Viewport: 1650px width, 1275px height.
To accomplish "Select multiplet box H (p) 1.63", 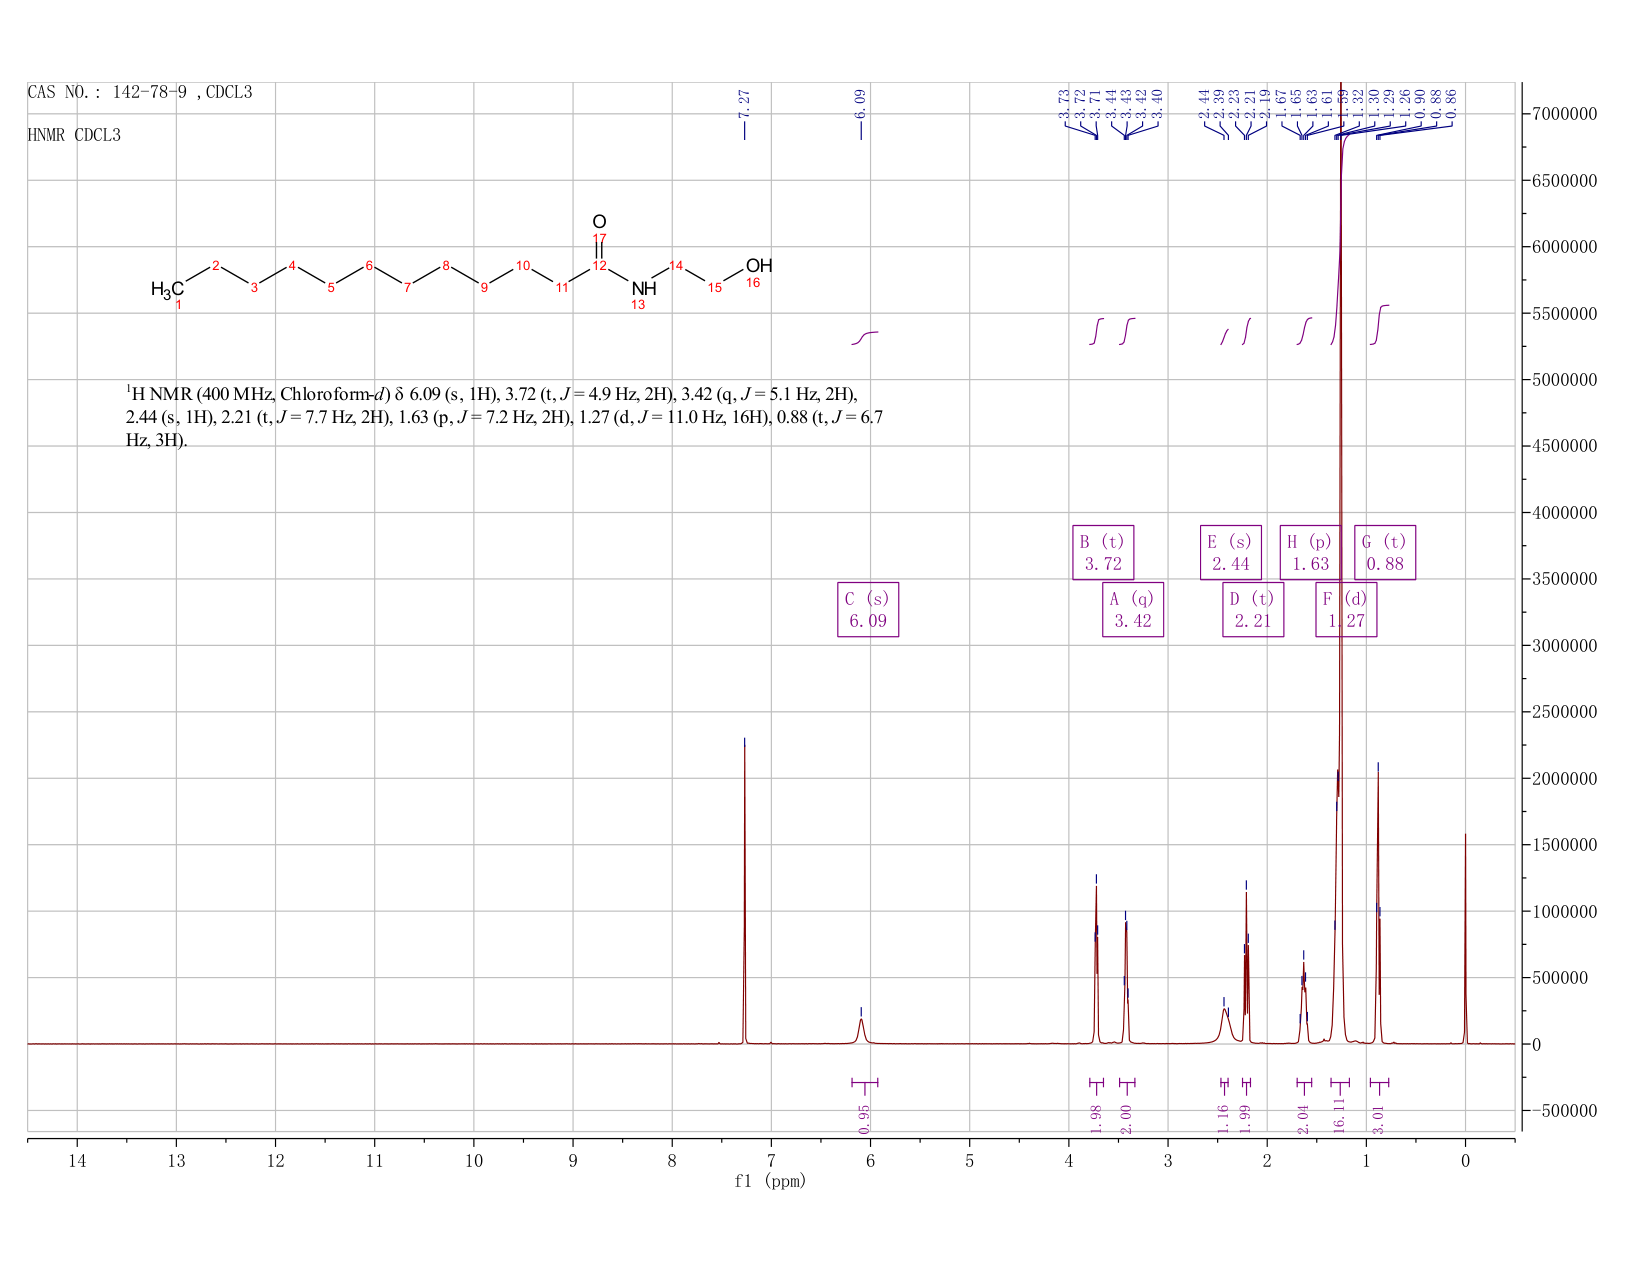I will coord(1310,552).
